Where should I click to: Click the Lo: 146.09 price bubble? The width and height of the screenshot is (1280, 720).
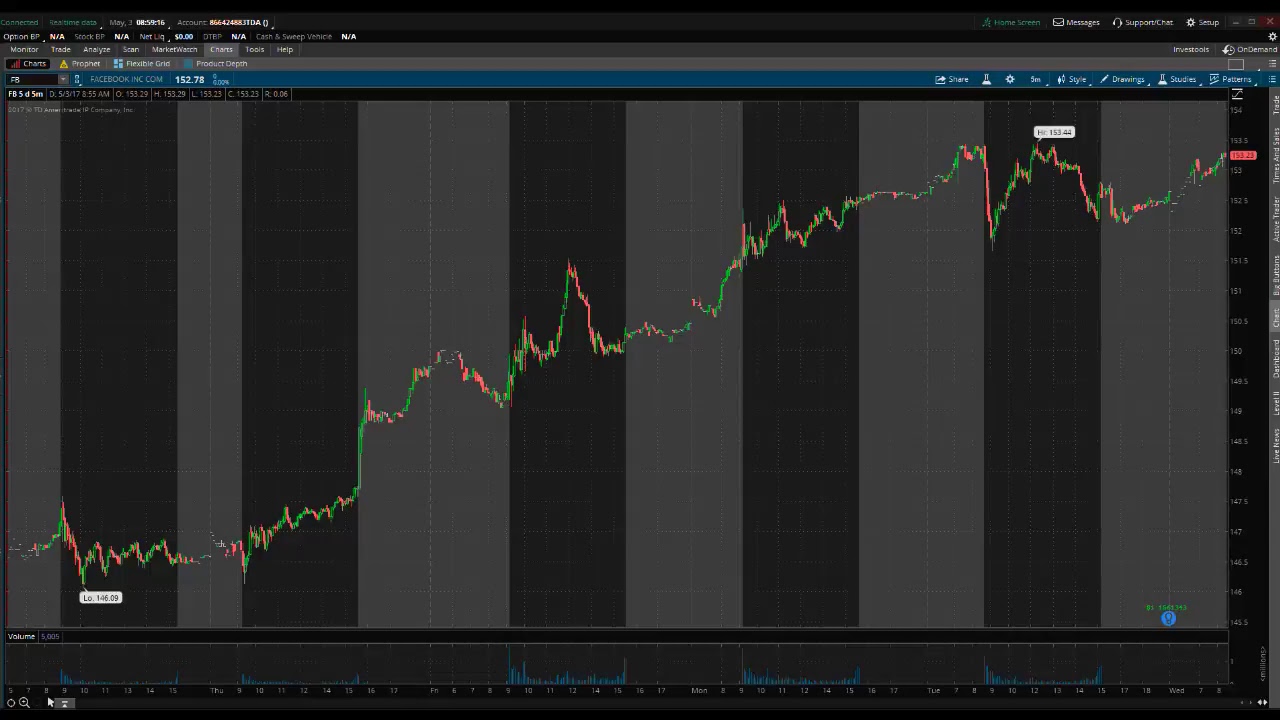[x=100, y=598]
